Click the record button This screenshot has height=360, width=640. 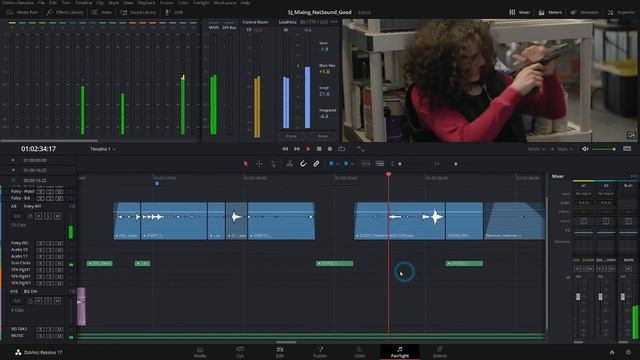tap(330, 149)
